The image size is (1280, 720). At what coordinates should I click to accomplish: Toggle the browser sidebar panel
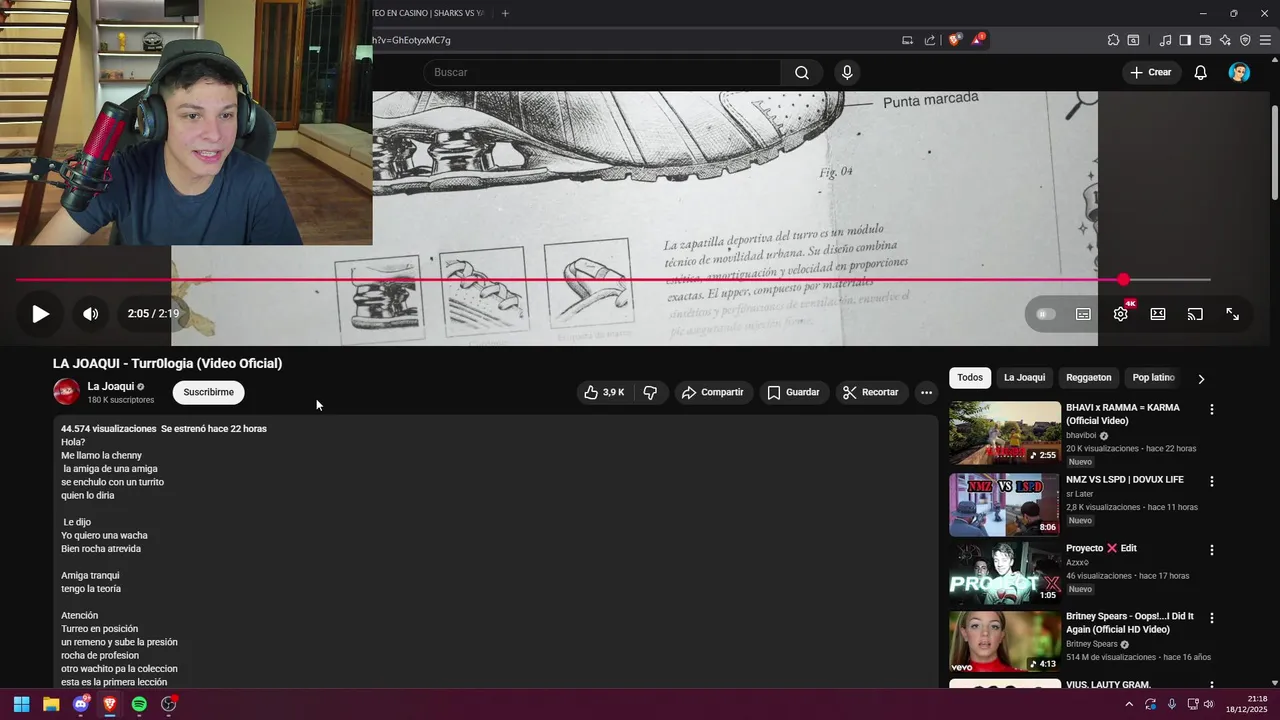click(x=1185, y=40)
